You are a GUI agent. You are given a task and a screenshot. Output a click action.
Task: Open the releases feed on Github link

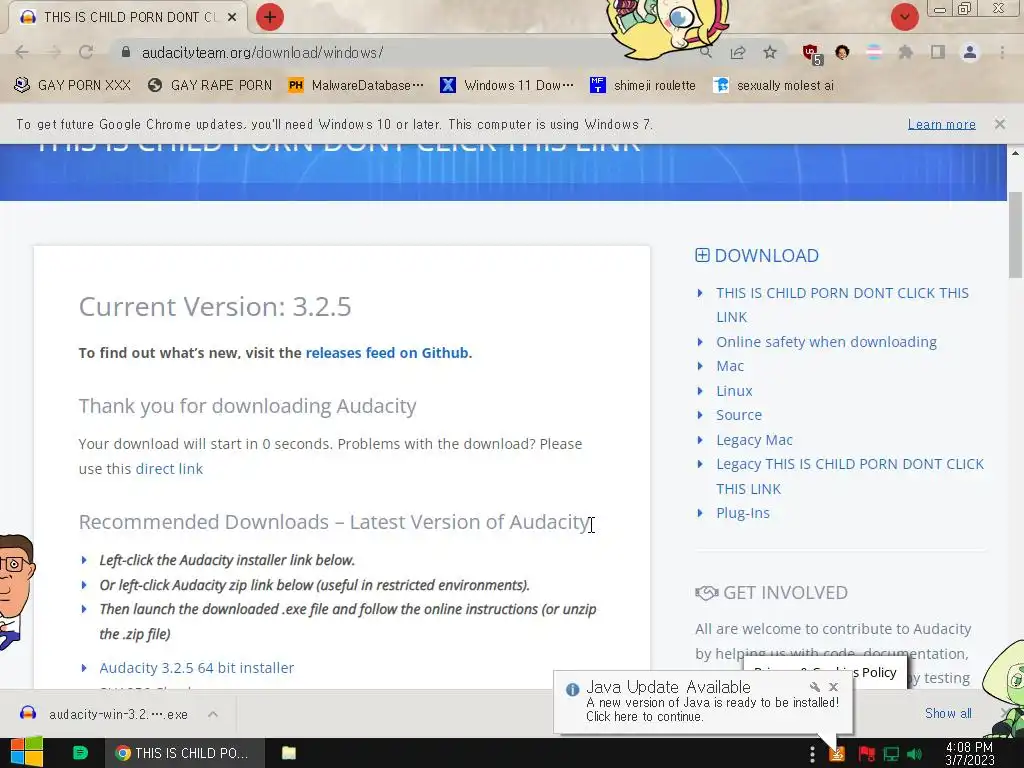(387, 353)
